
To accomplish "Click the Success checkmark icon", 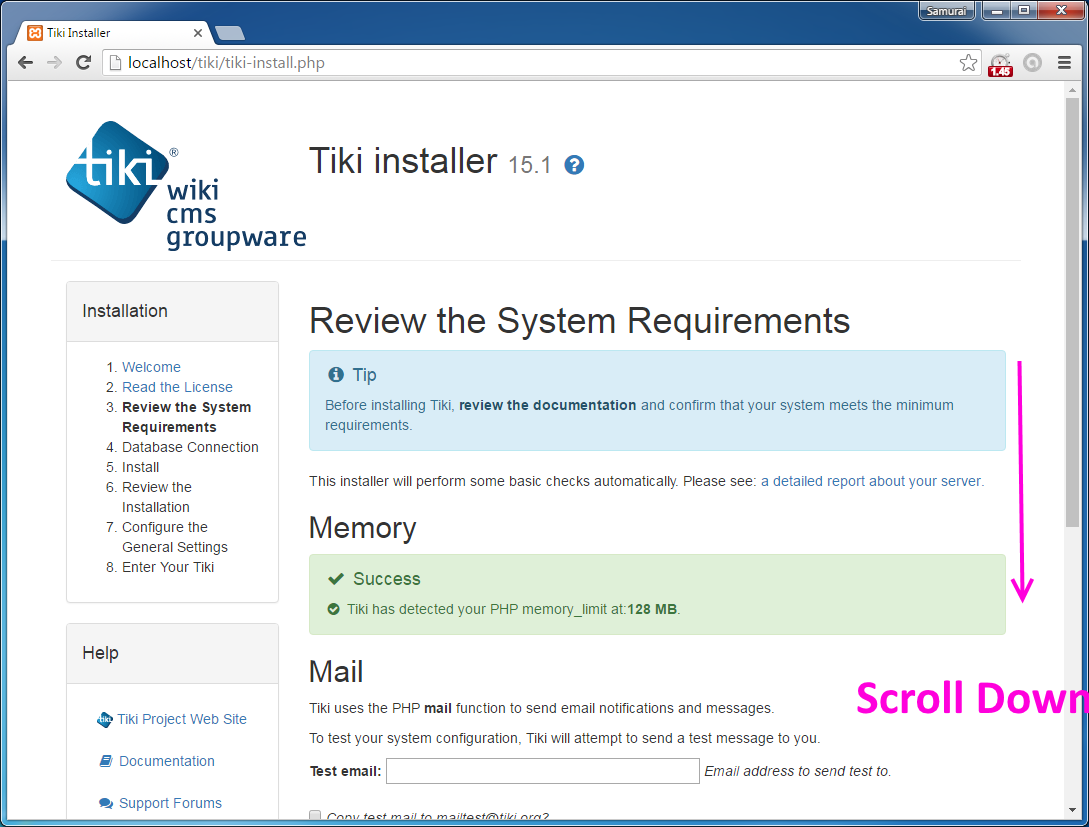I will point(336,578).
